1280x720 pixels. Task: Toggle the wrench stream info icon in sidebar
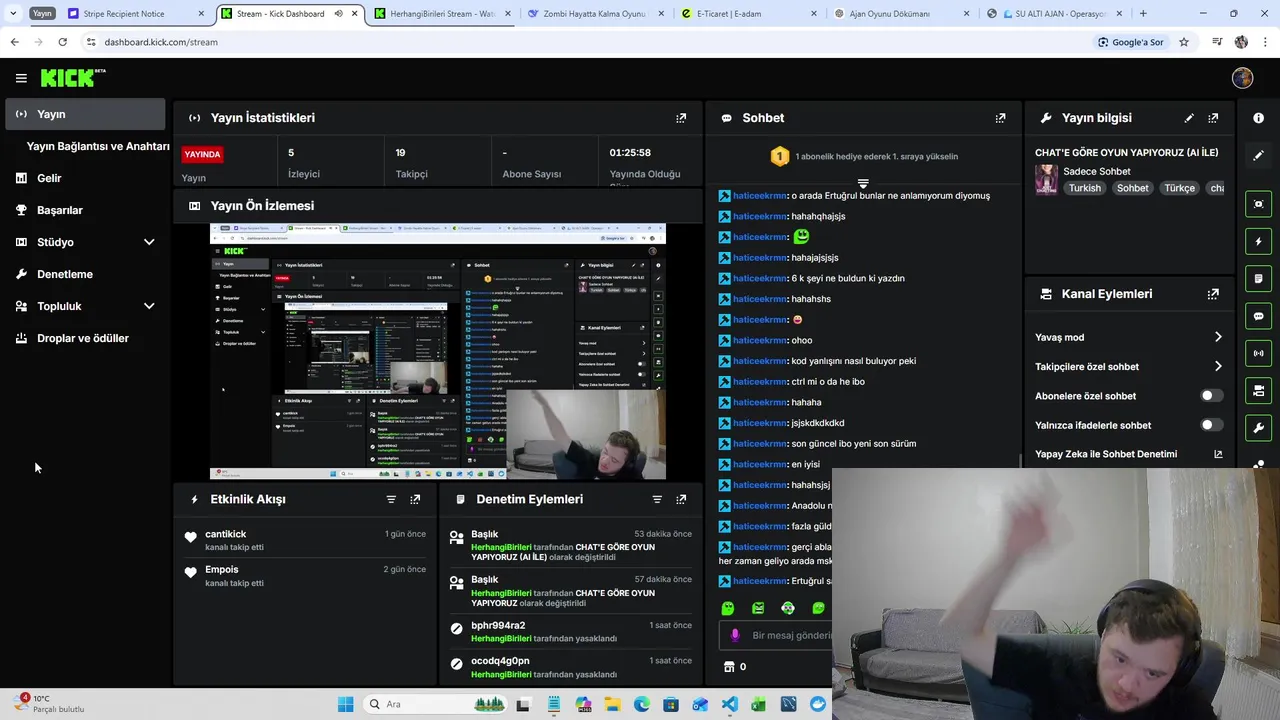(x=1258, y=428)
